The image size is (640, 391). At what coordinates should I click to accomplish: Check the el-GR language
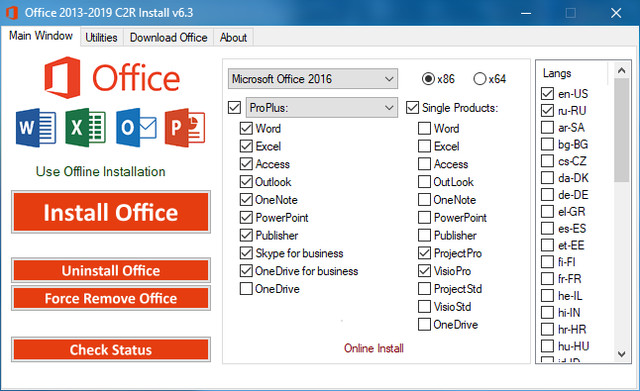(547, 211)
